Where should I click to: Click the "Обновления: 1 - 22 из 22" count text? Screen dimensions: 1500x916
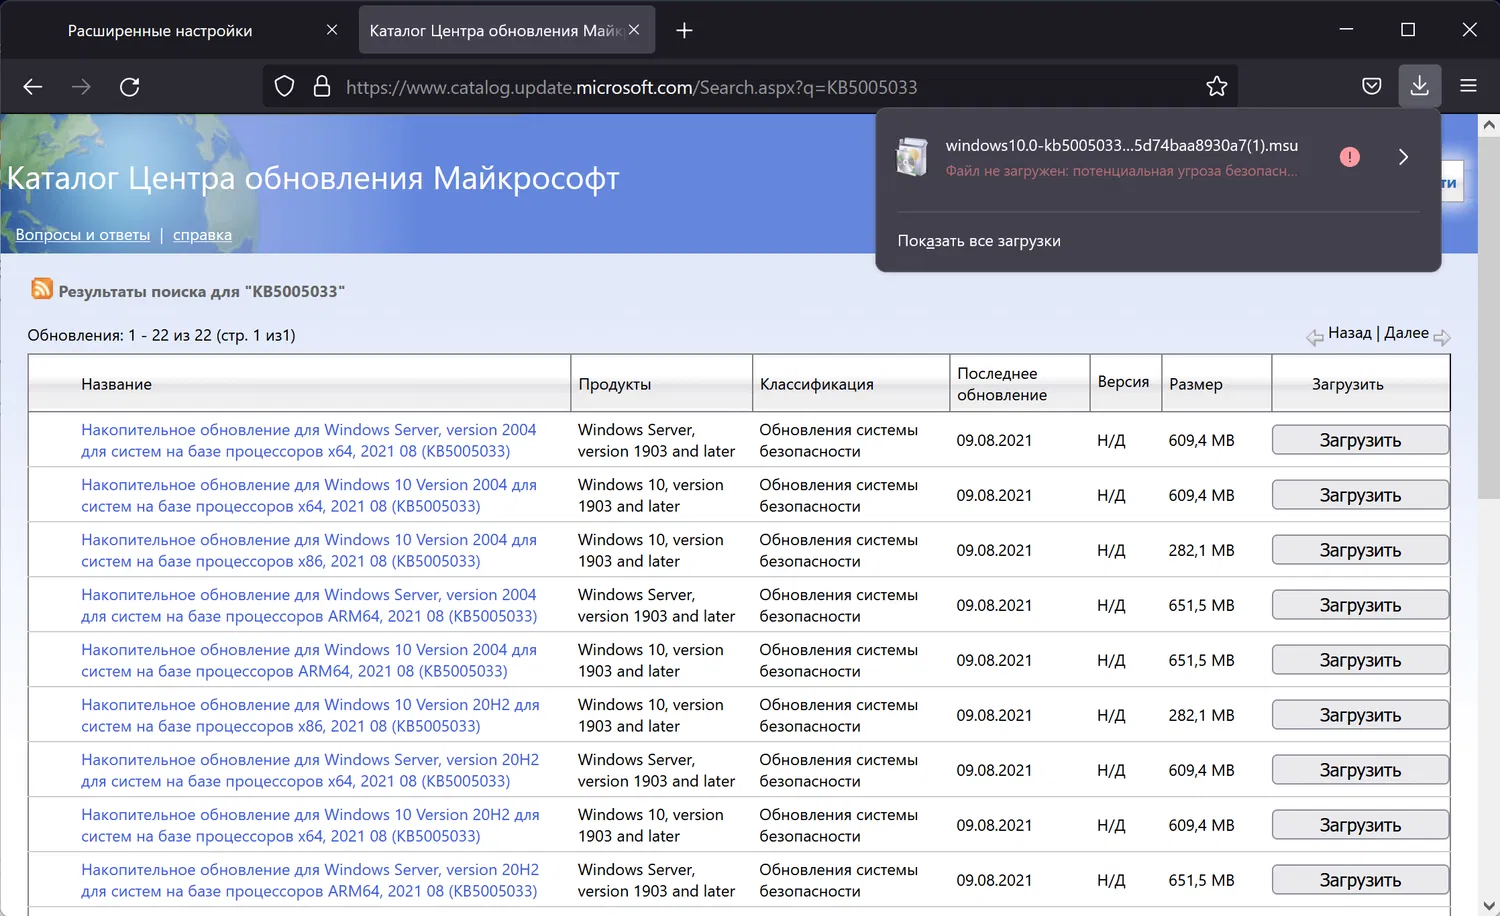(162, 335)
